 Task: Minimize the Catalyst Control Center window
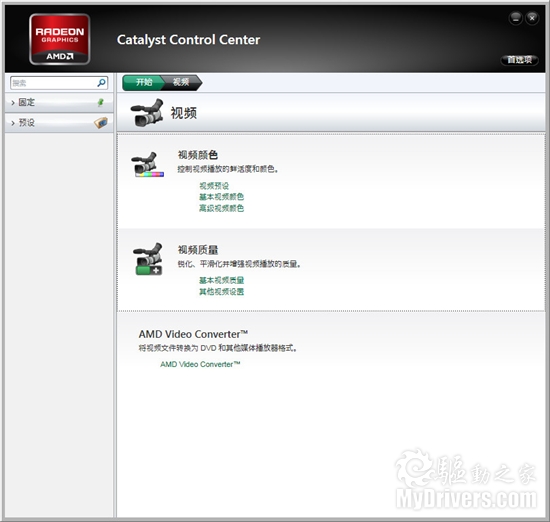[516, 18]
